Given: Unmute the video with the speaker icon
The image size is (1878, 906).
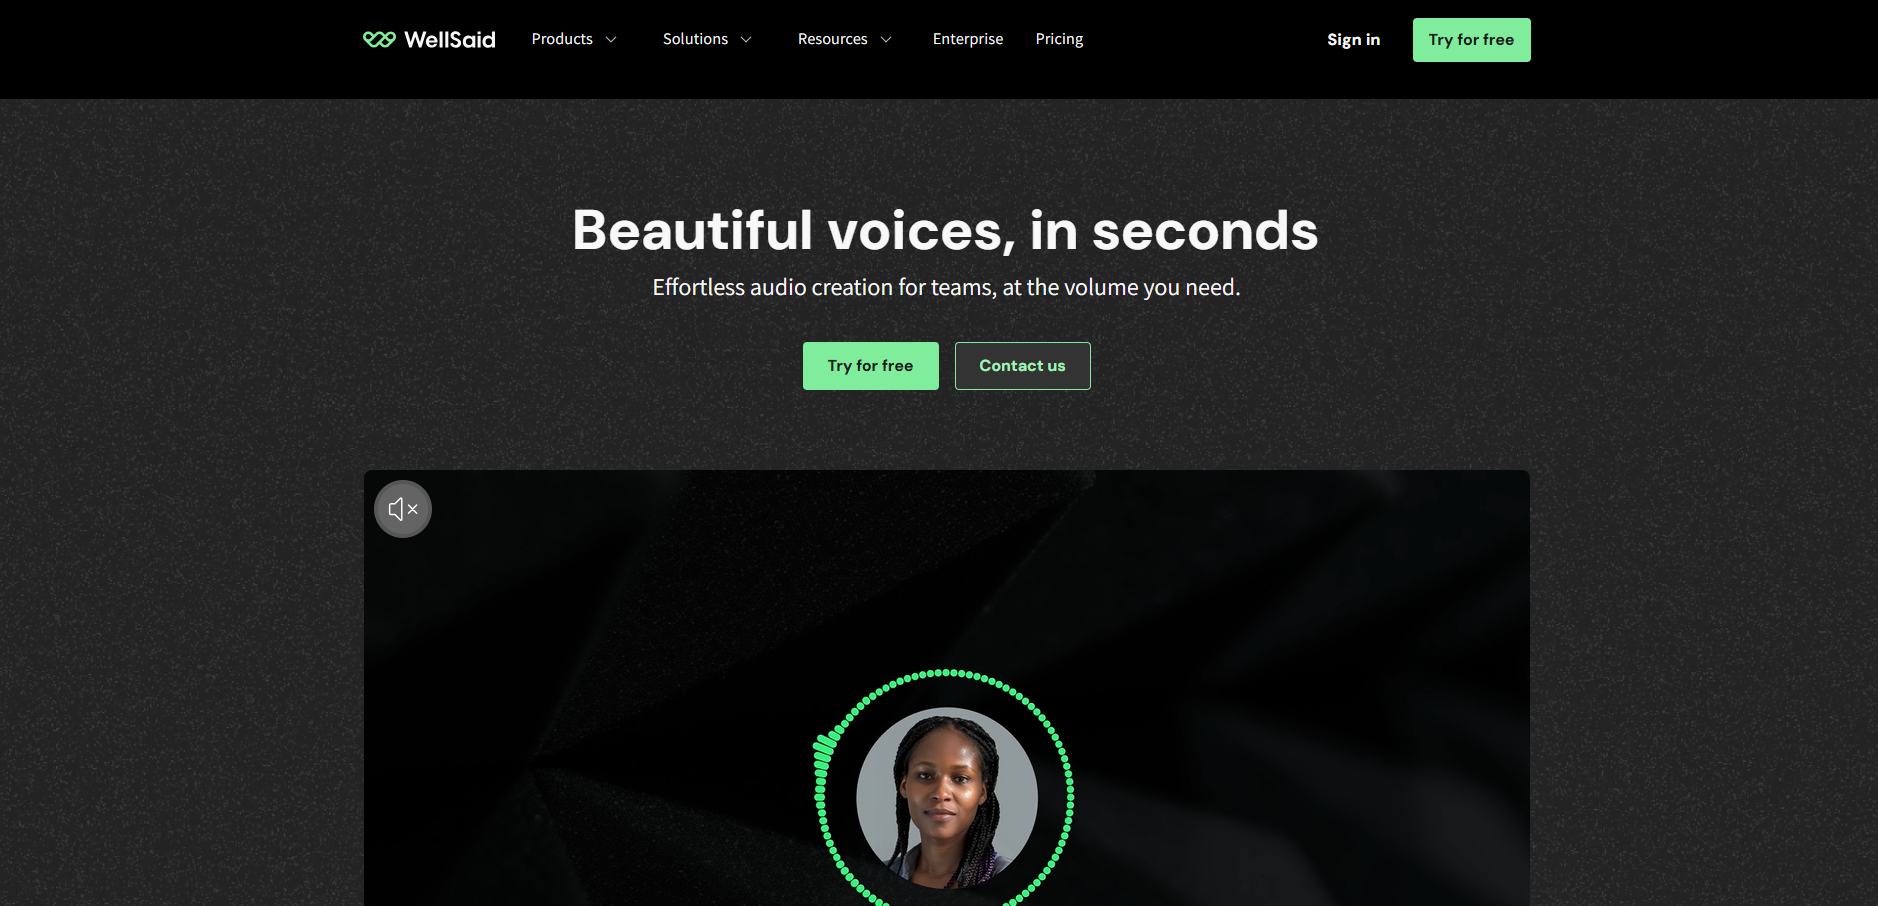Looking at the screenshot, I should [403, 509].
